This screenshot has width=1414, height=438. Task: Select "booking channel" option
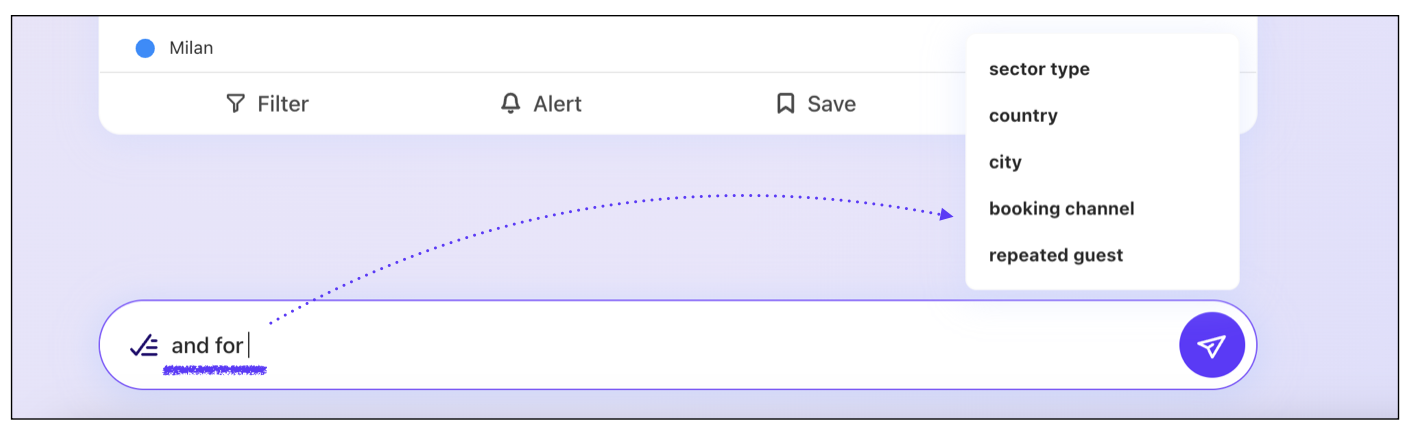coord(1061,209)
